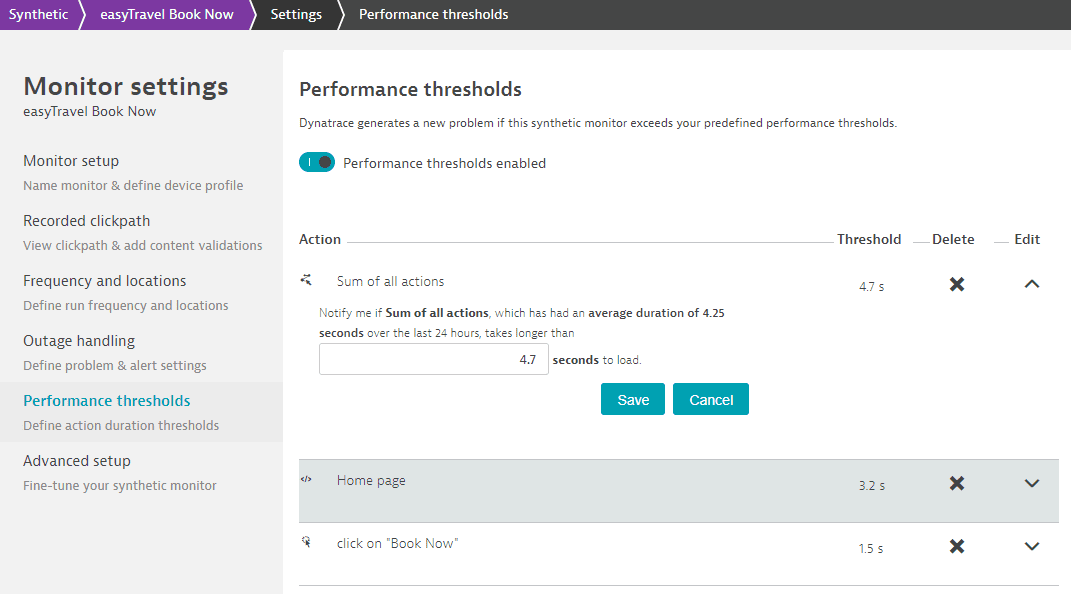
Task: Disable the Performance thresholds enabled switch
Action: (x=317, y=162)
